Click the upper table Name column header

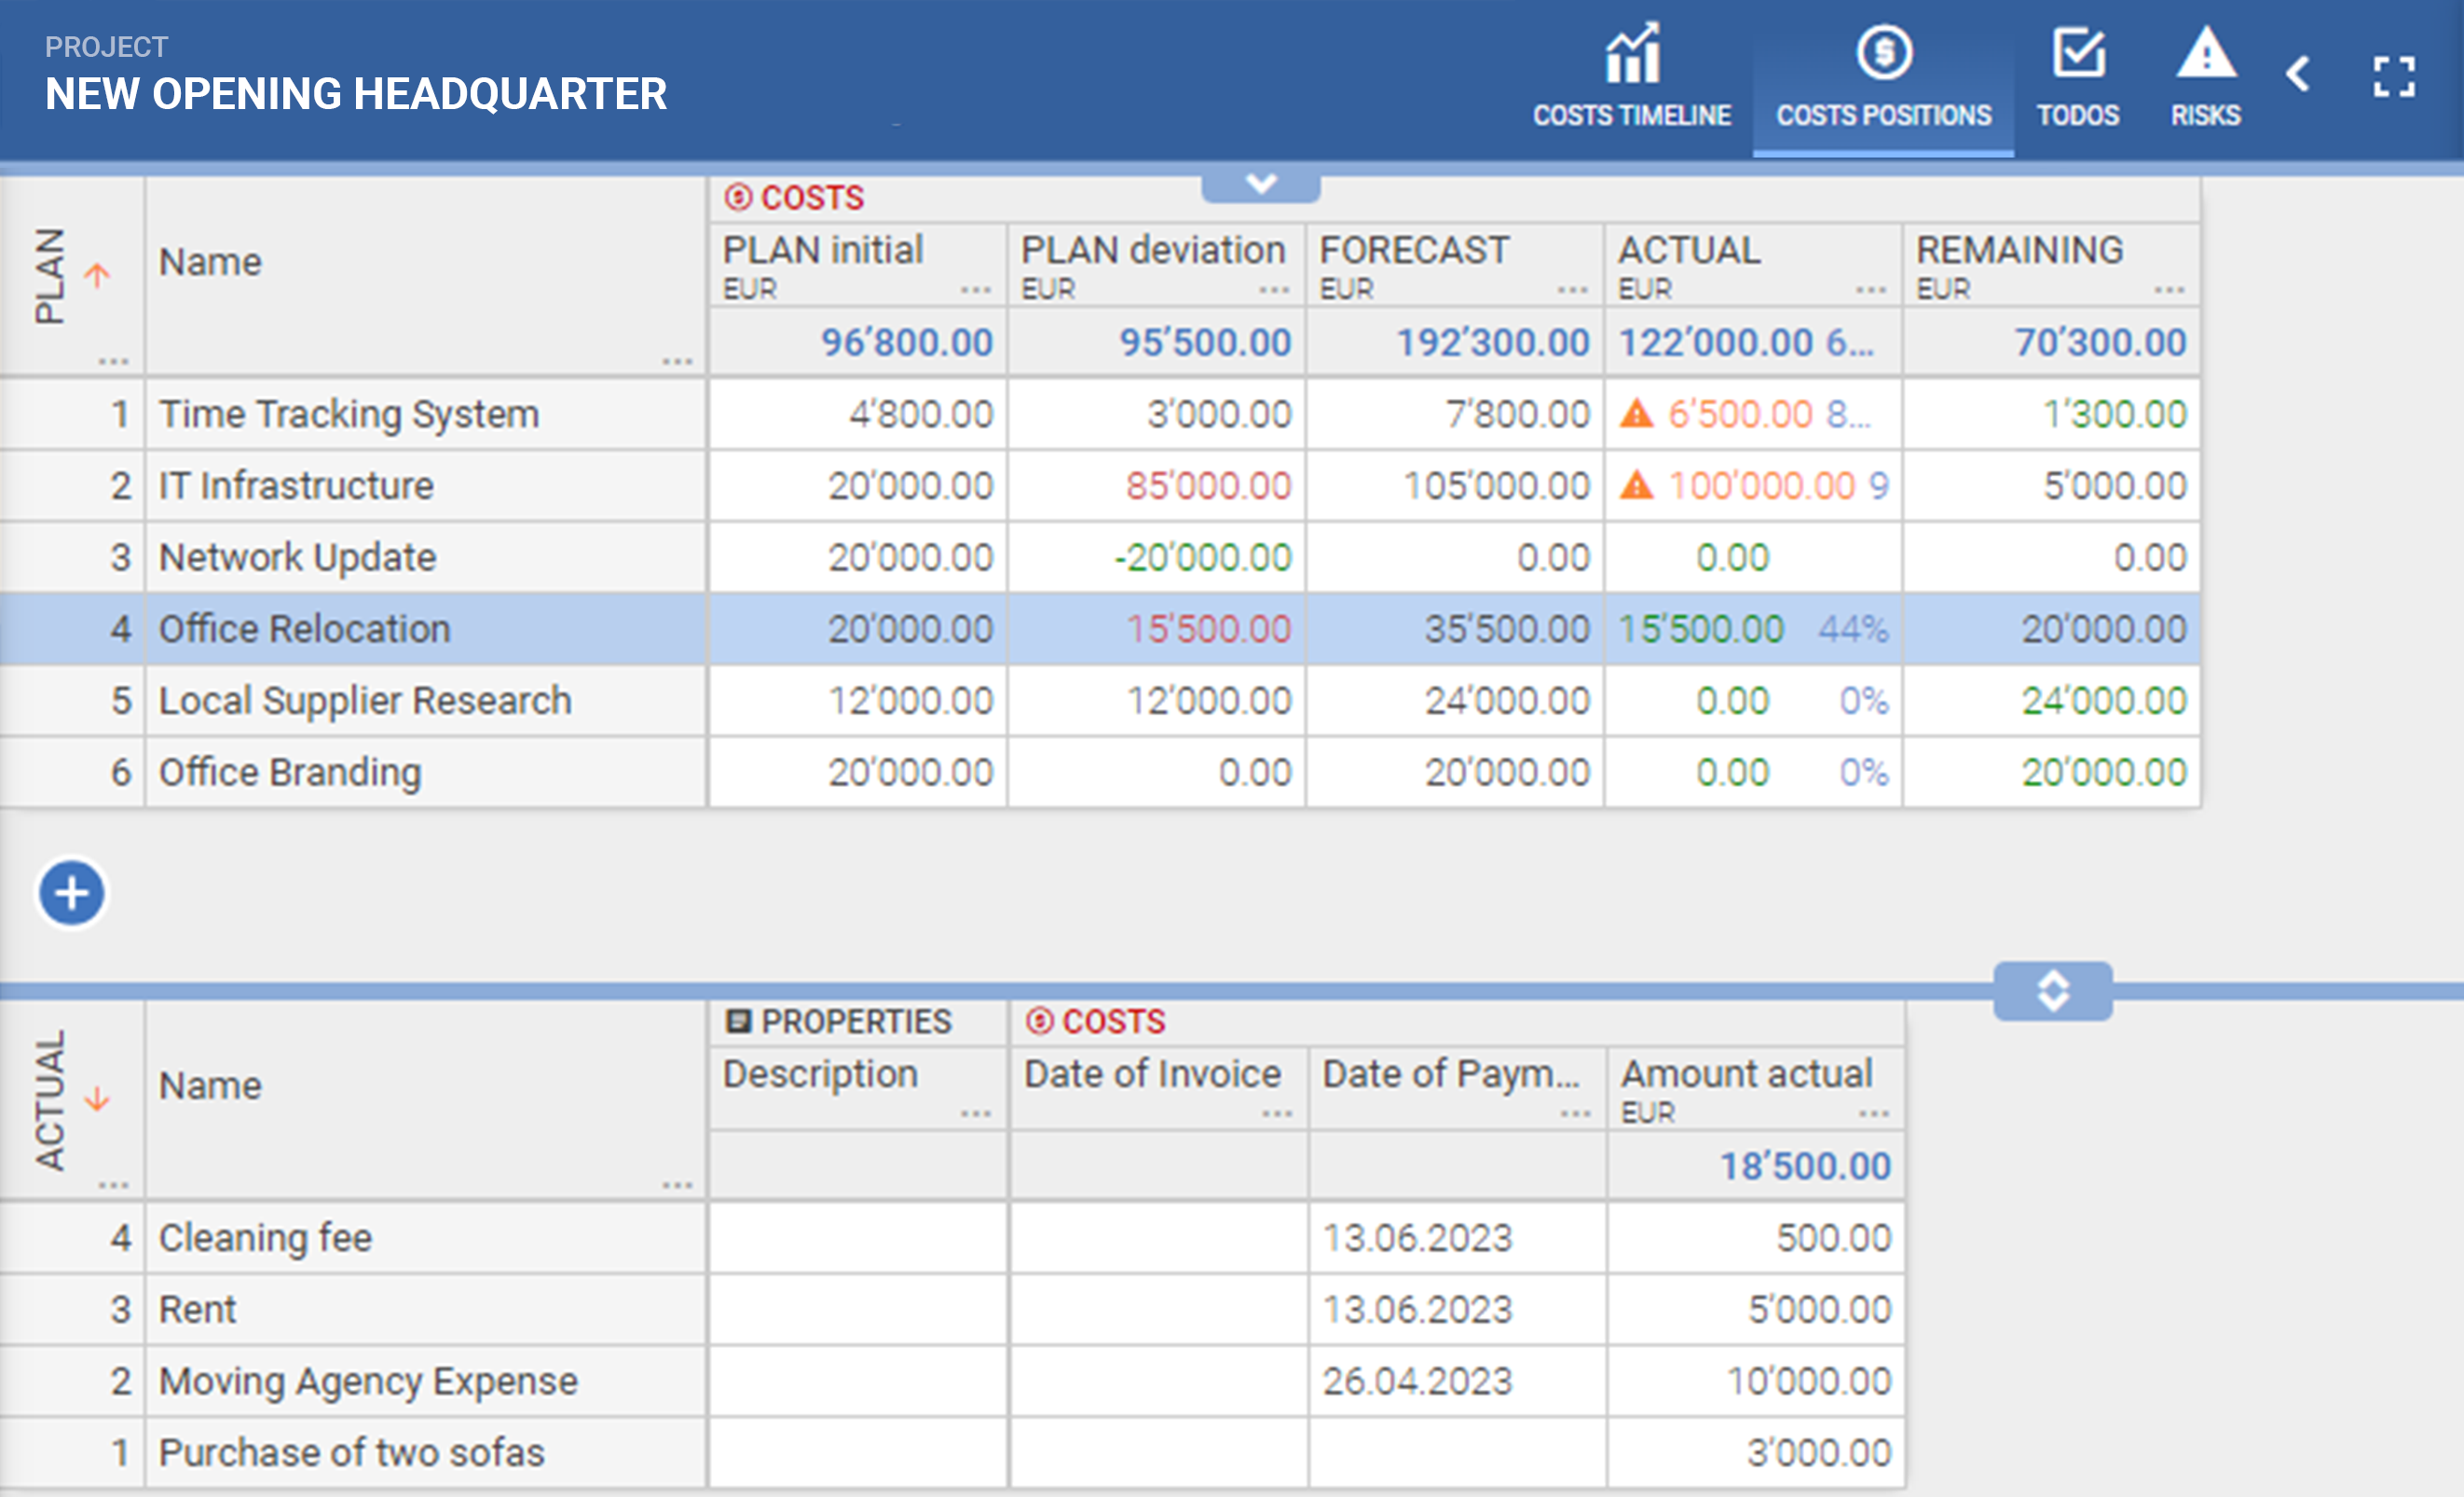425,275
